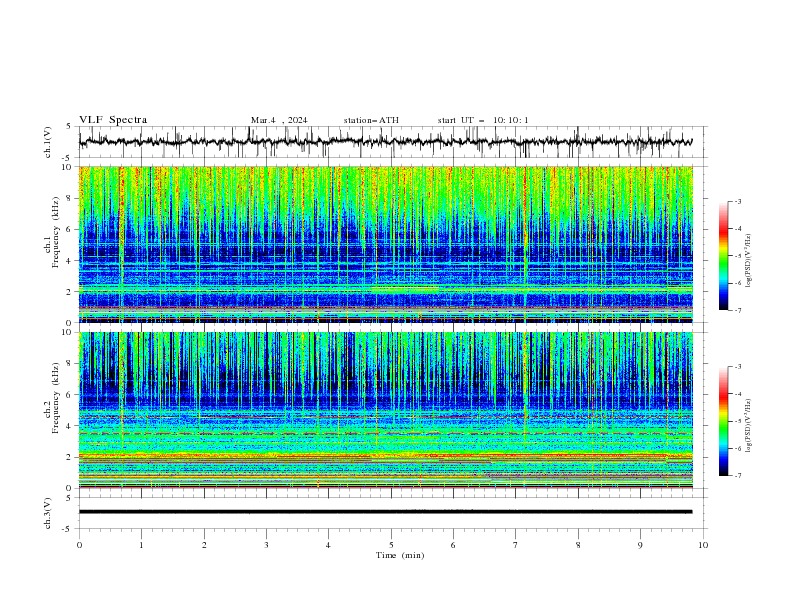Select the "station=ATH" label
Image resolution: width=792 pixels, height=612 pixels.
371,120
